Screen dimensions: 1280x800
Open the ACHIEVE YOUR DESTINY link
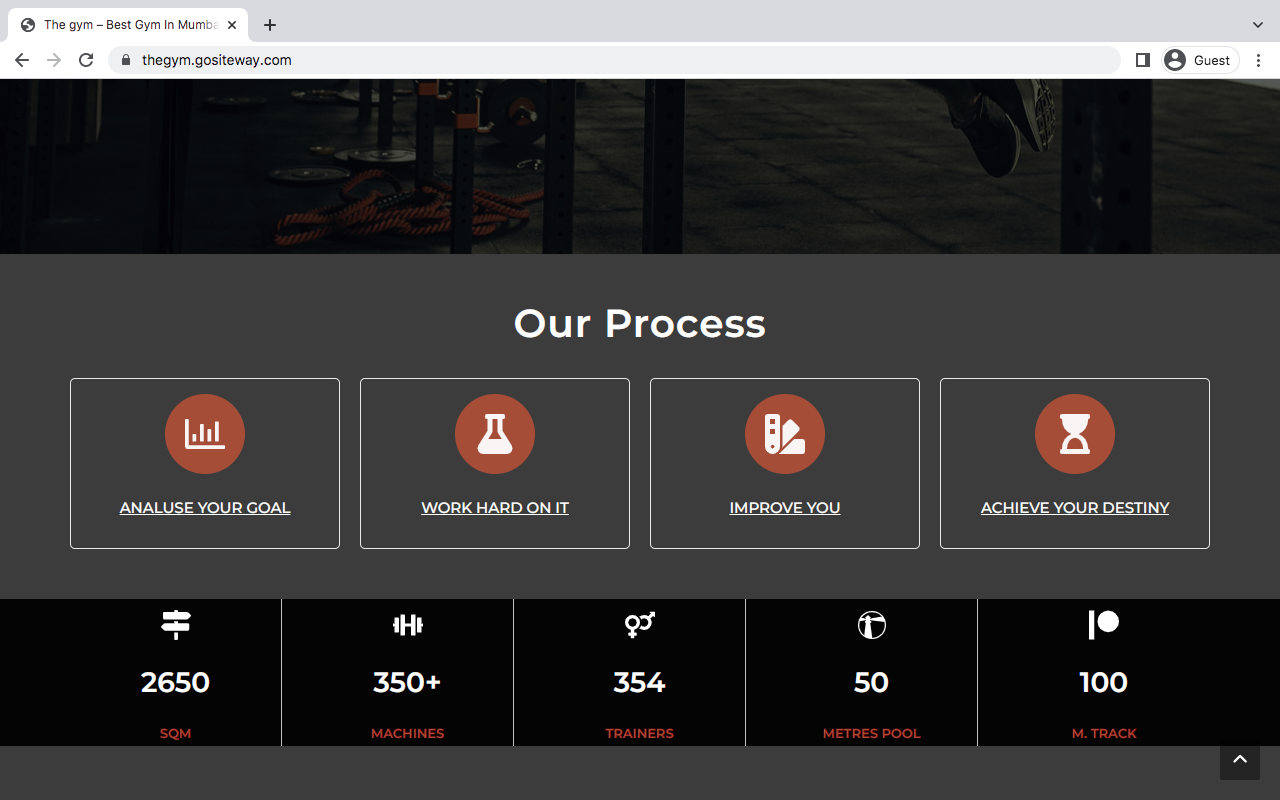[x=1075, y=508]
